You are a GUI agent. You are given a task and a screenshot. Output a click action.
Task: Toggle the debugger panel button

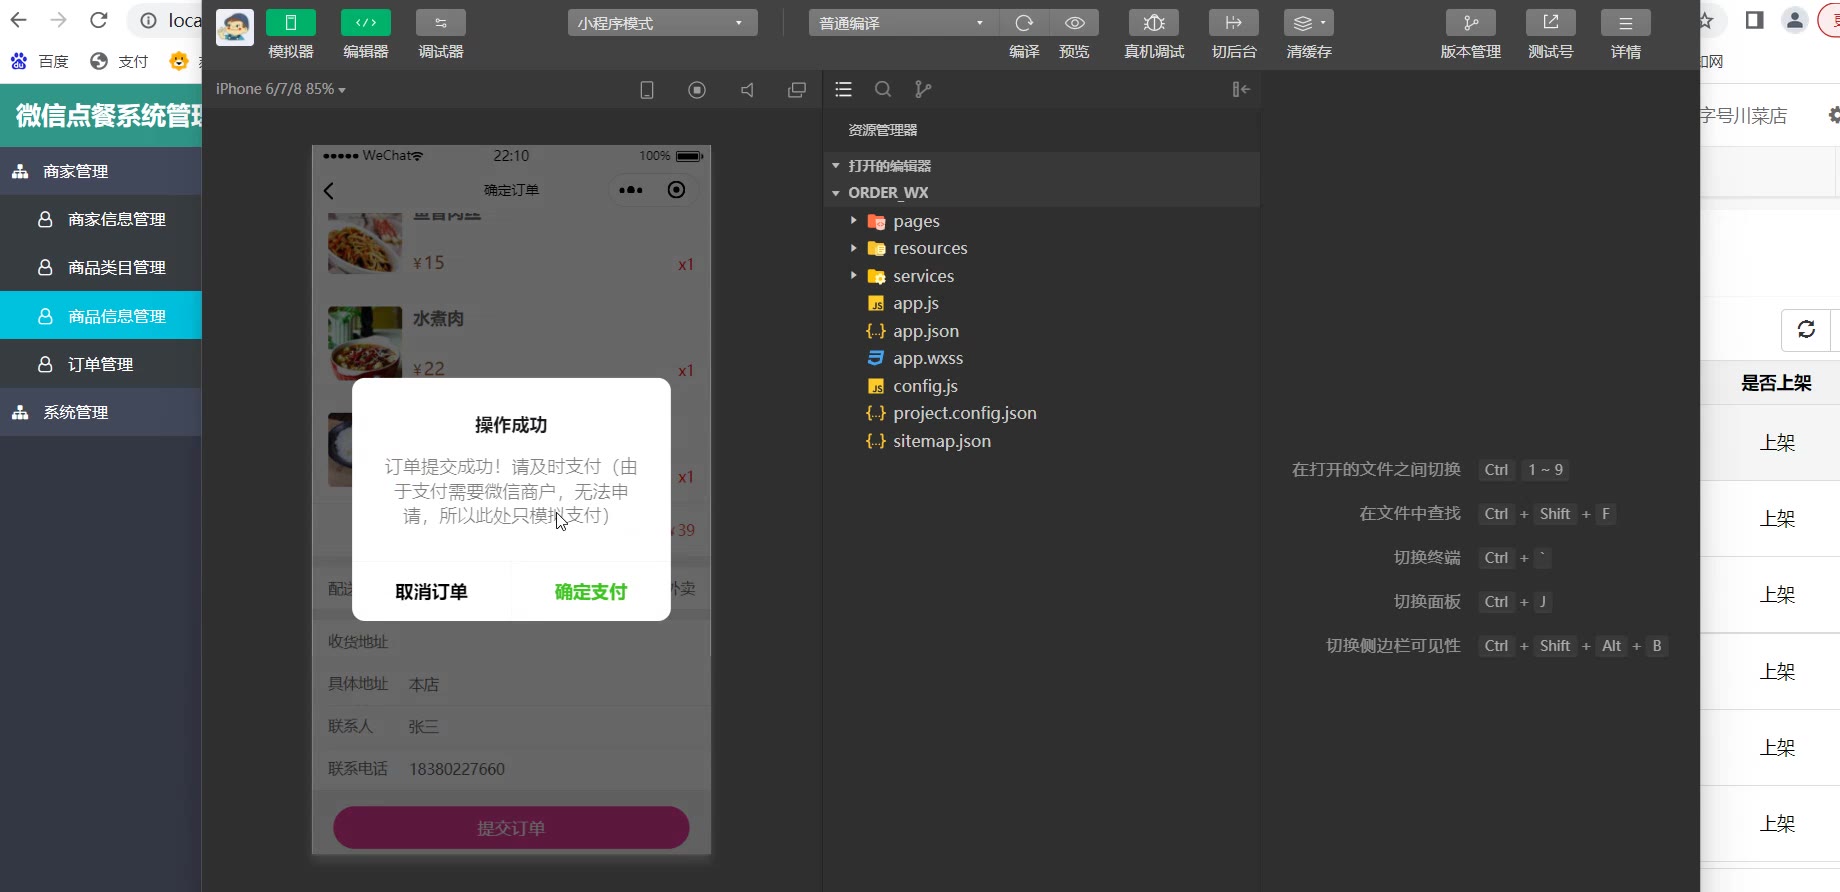click(441, 23)
